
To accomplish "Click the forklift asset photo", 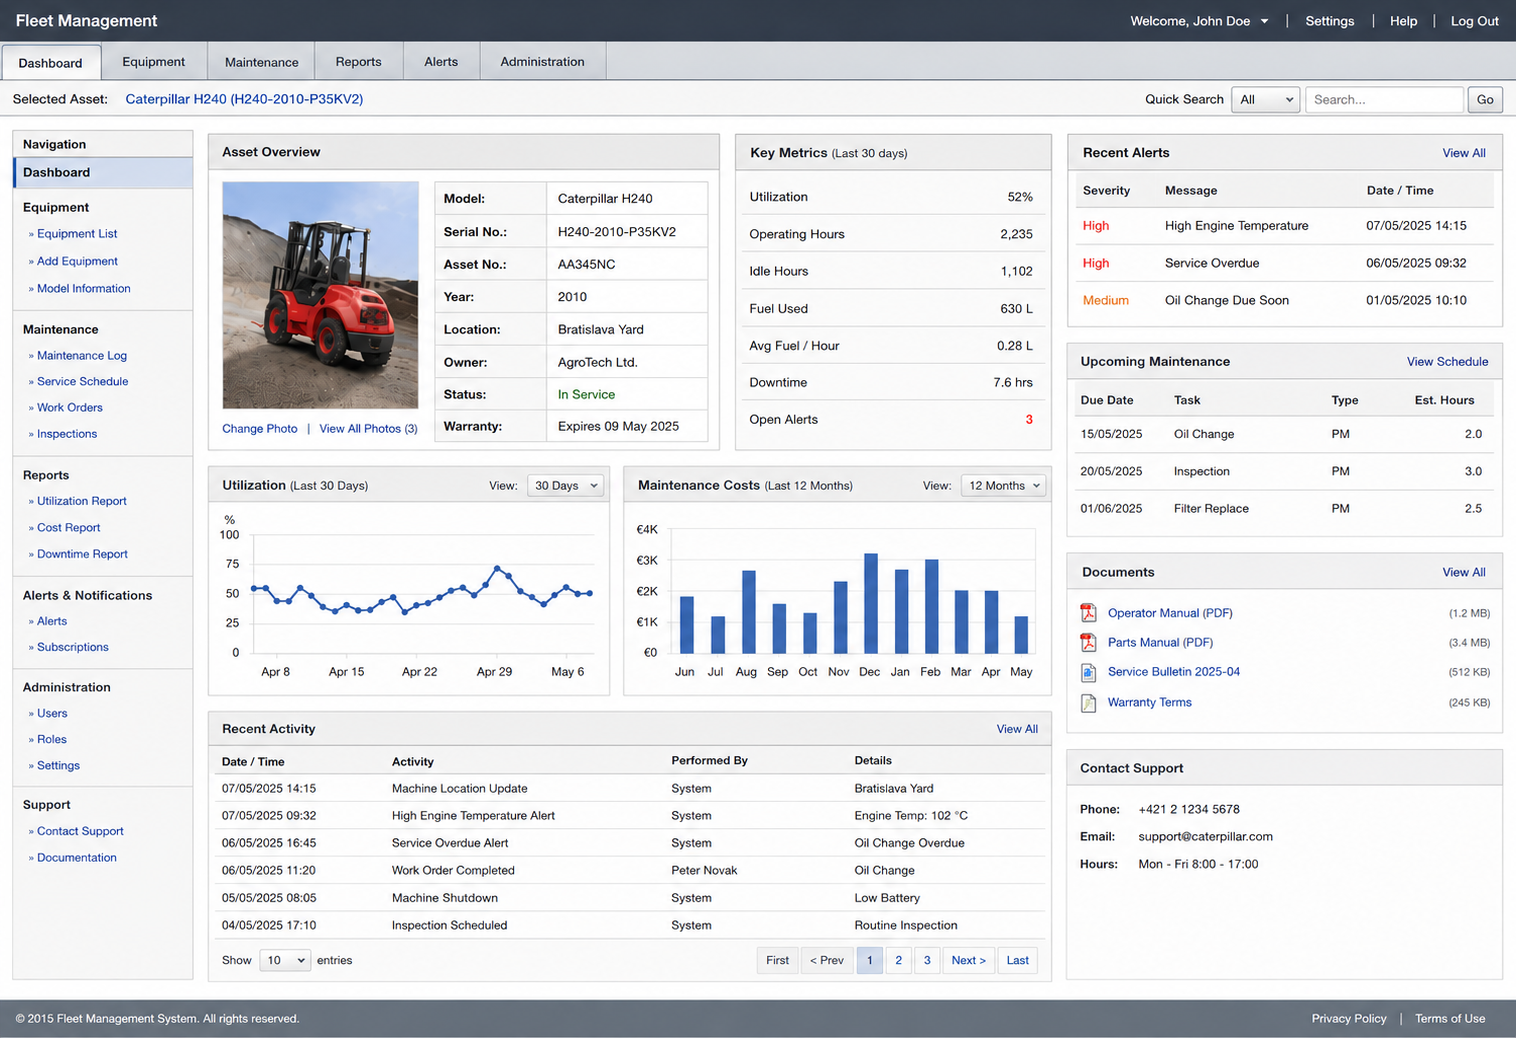I will [x=320, y=295].
